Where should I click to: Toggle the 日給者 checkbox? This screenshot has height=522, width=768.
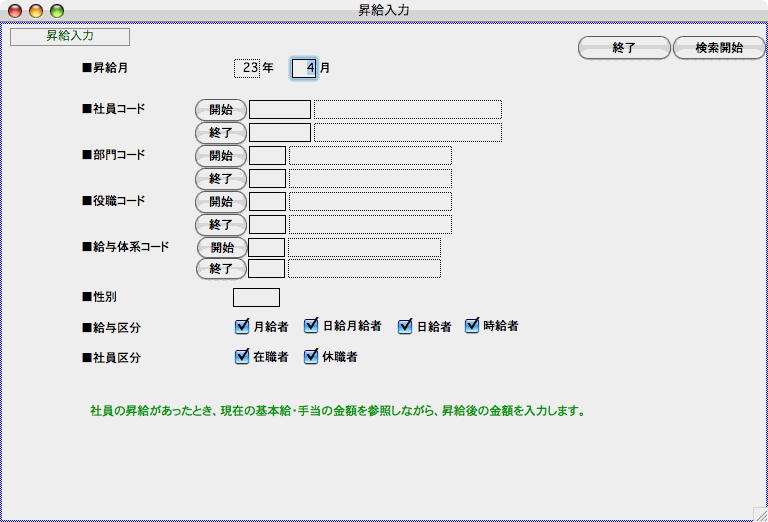point(405,326)
